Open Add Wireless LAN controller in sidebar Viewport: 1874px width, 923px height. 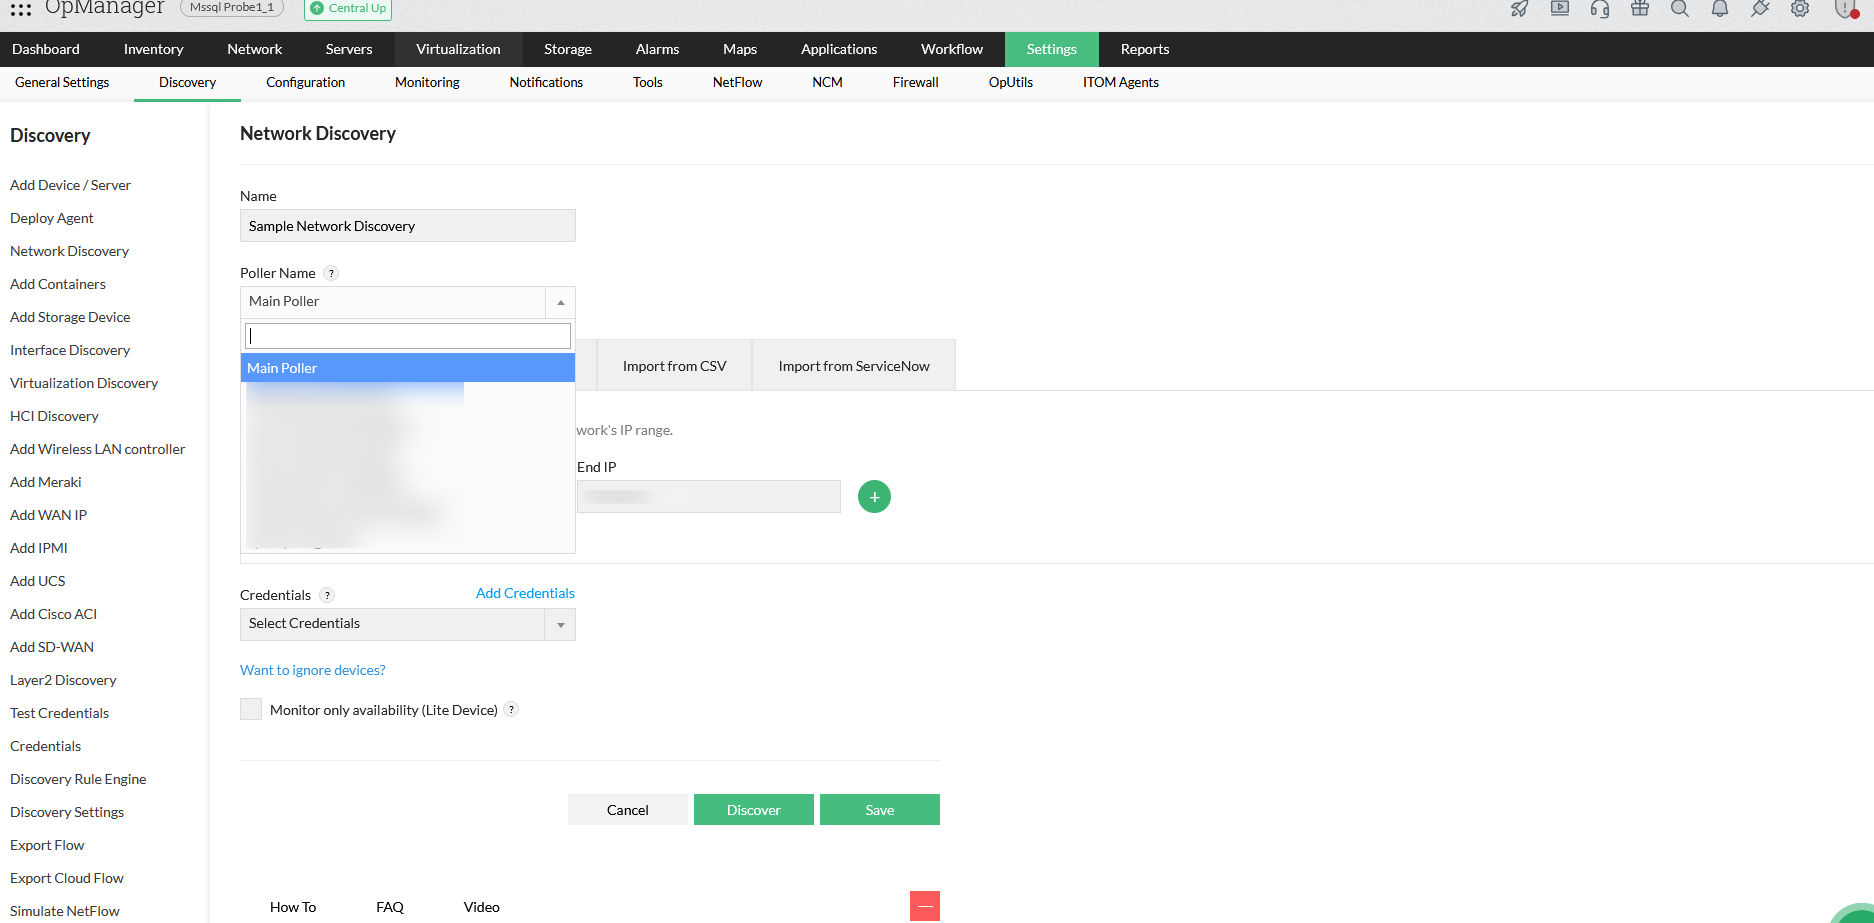98,450
